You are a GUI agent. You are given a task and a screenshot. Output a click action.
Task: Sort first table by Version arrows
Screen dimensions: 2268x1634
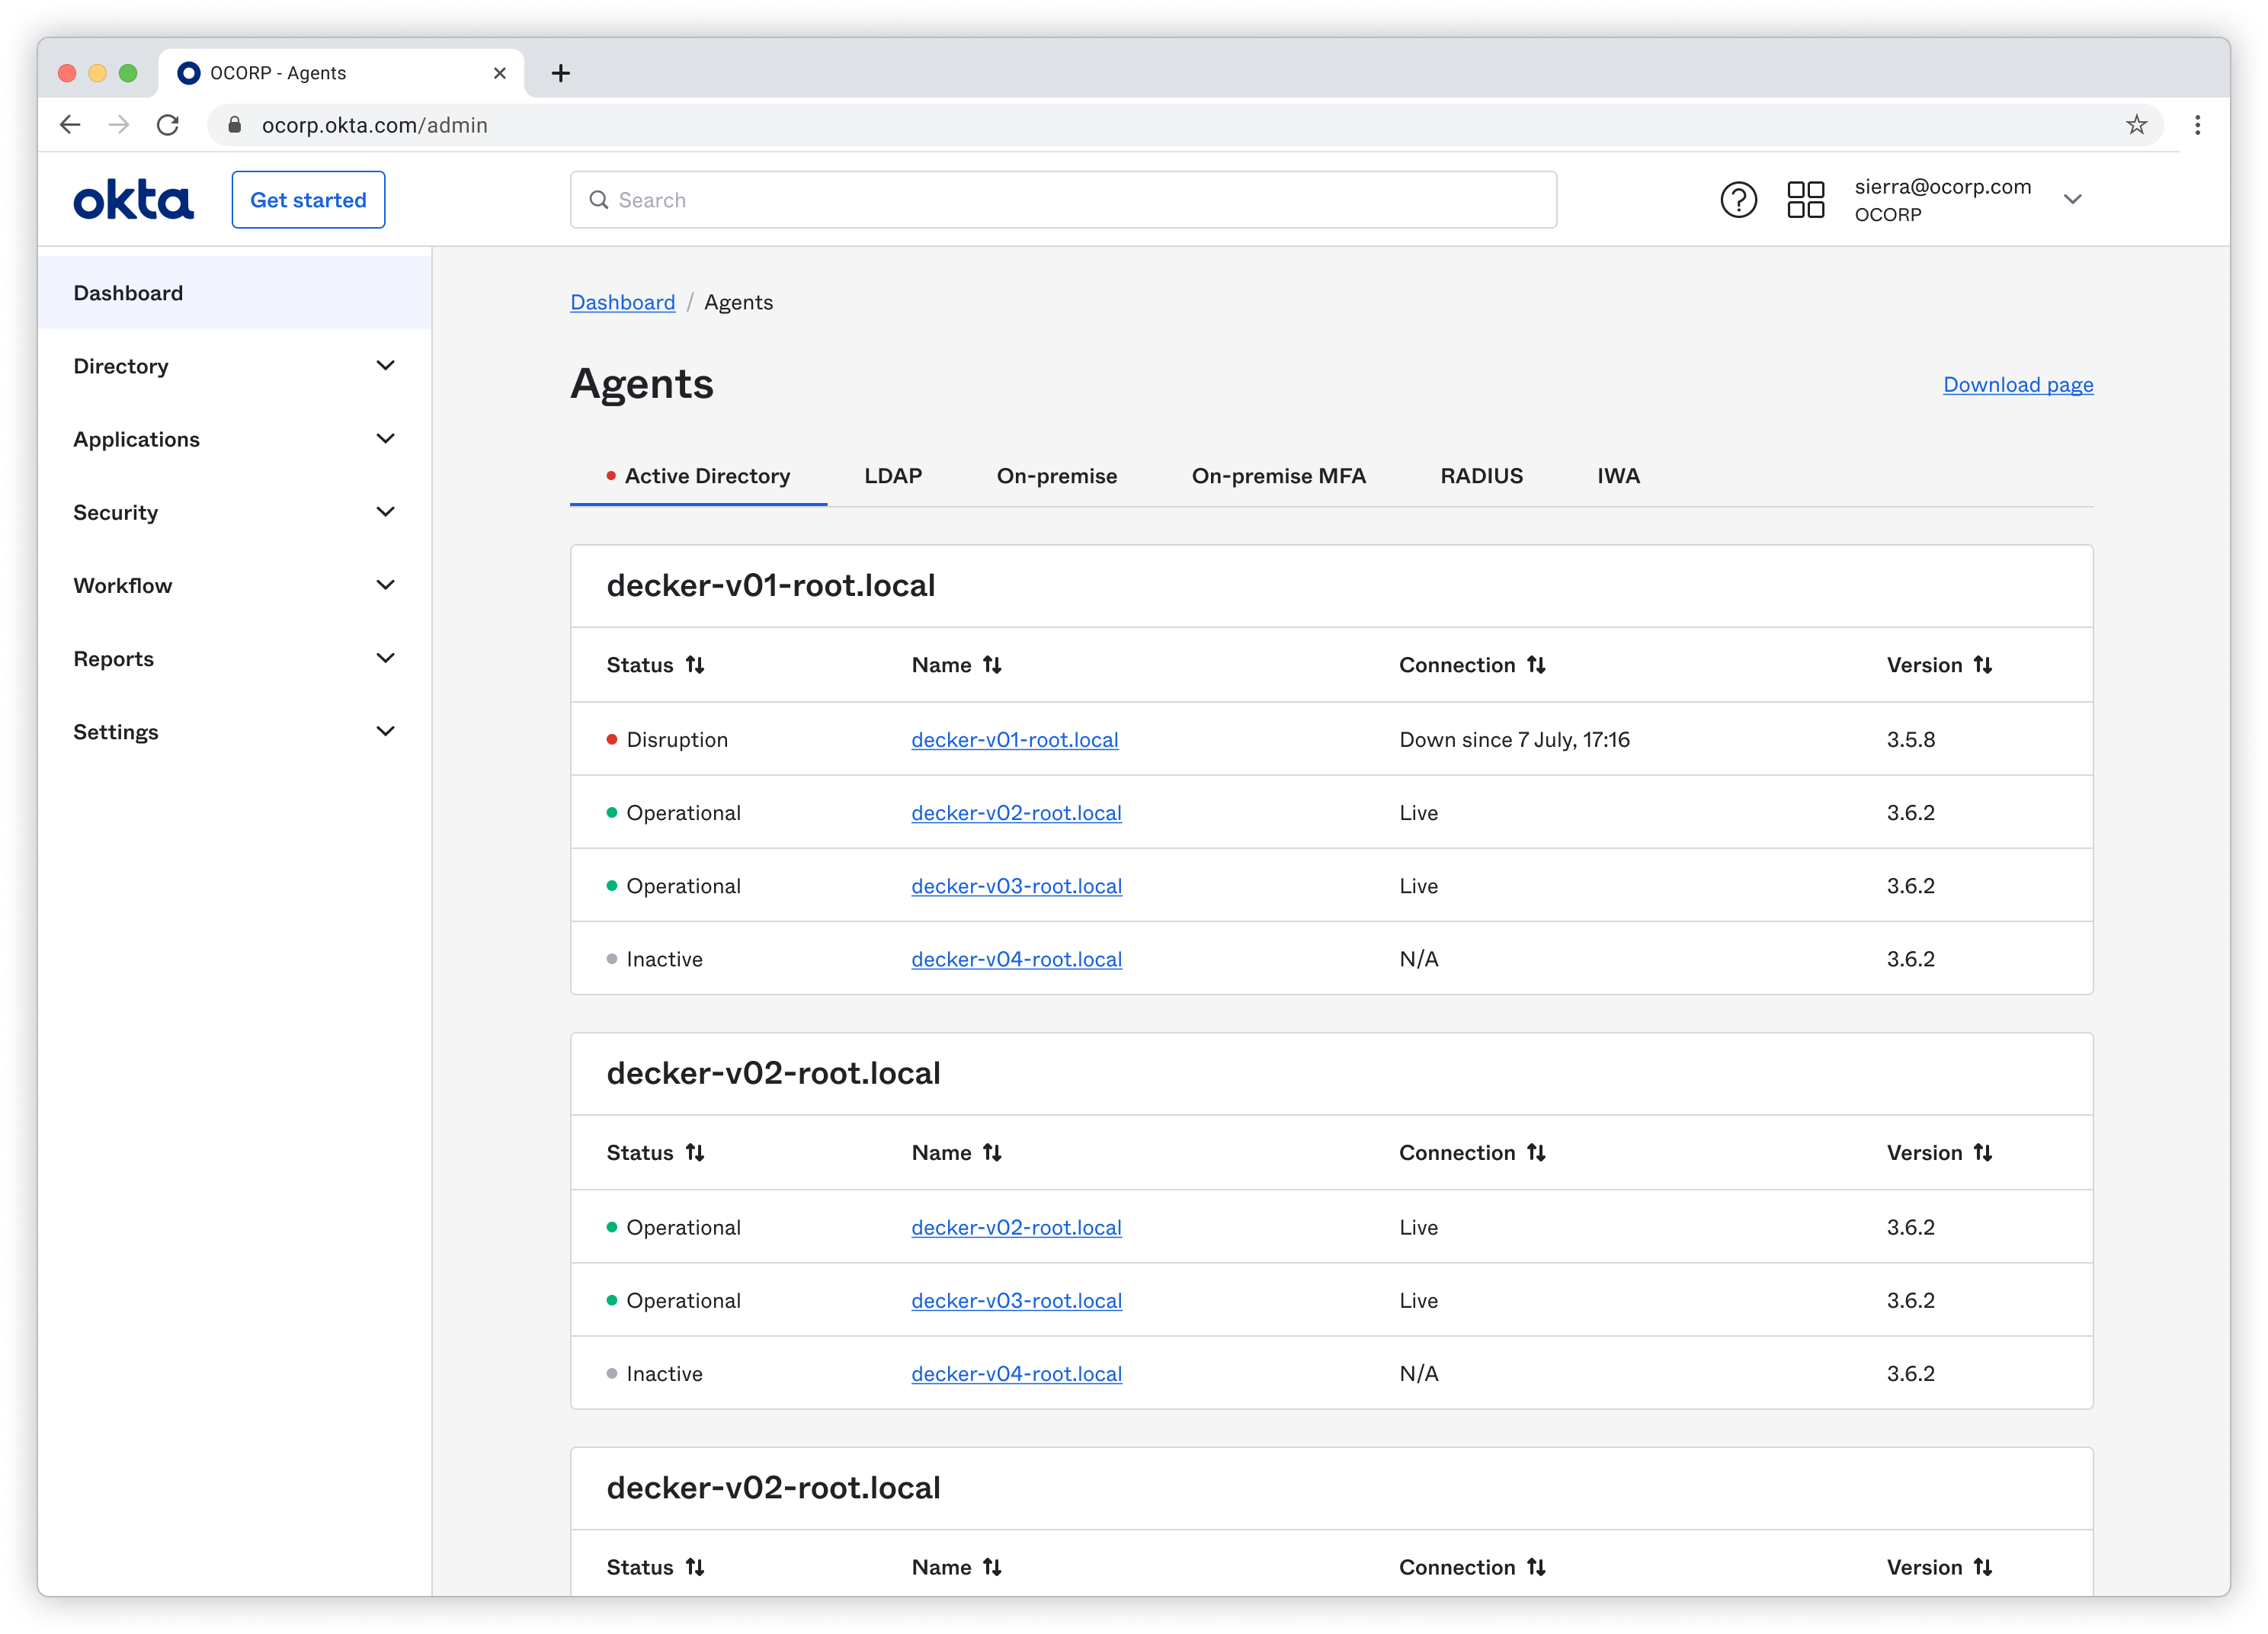(1983, 665)
